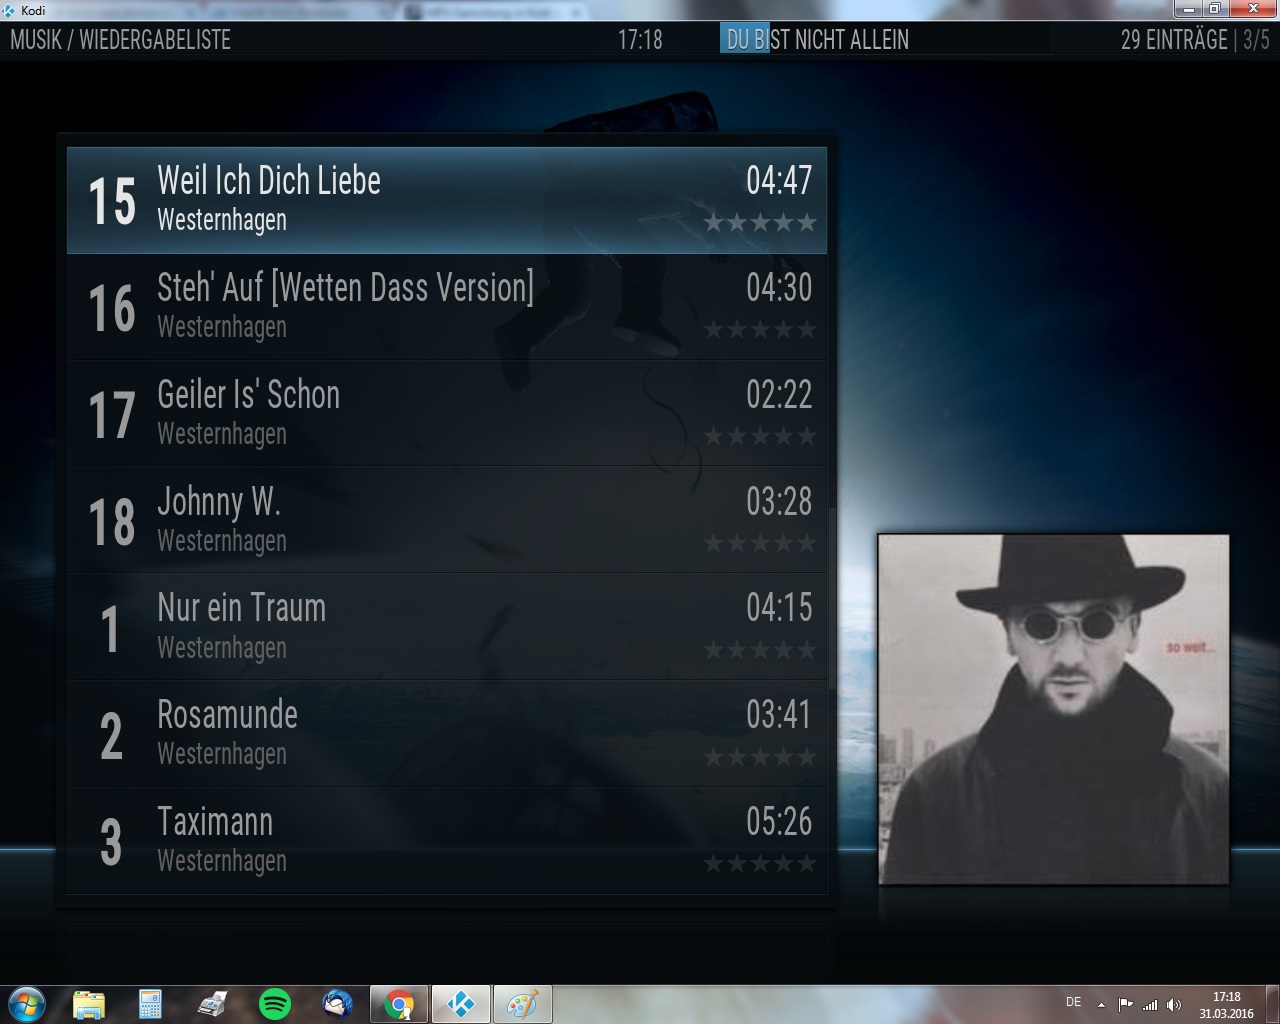Image resolution: width=1280 pixels, height=1024 pixels.
Task: Play Steh' Auf [Wetten Dass Version]
Action: (446, 306)
